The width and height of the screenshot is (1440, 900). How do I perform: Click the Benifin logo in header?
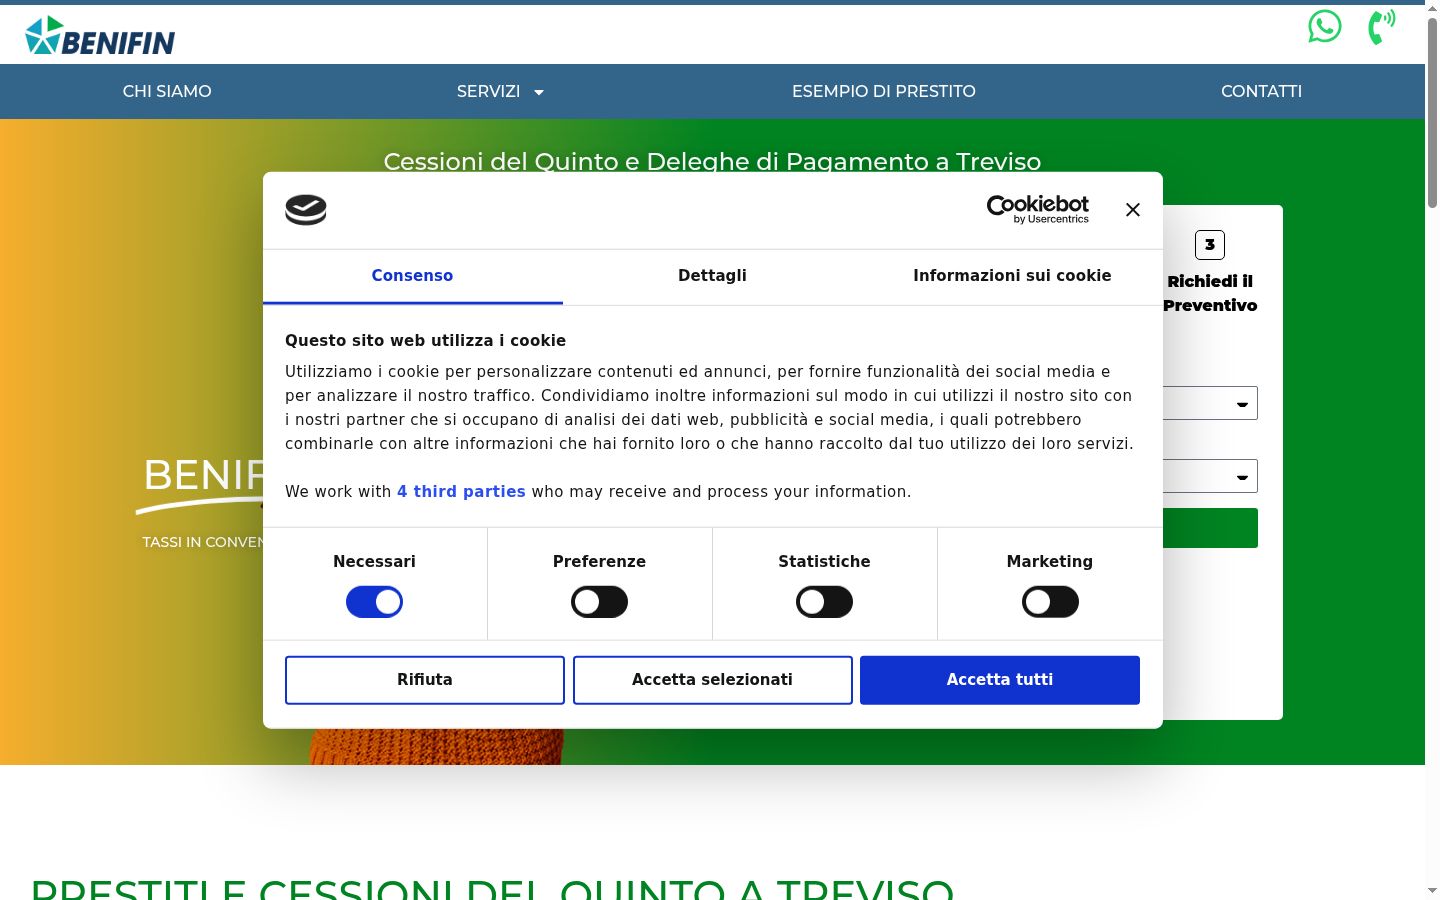[x=100, y=36]
